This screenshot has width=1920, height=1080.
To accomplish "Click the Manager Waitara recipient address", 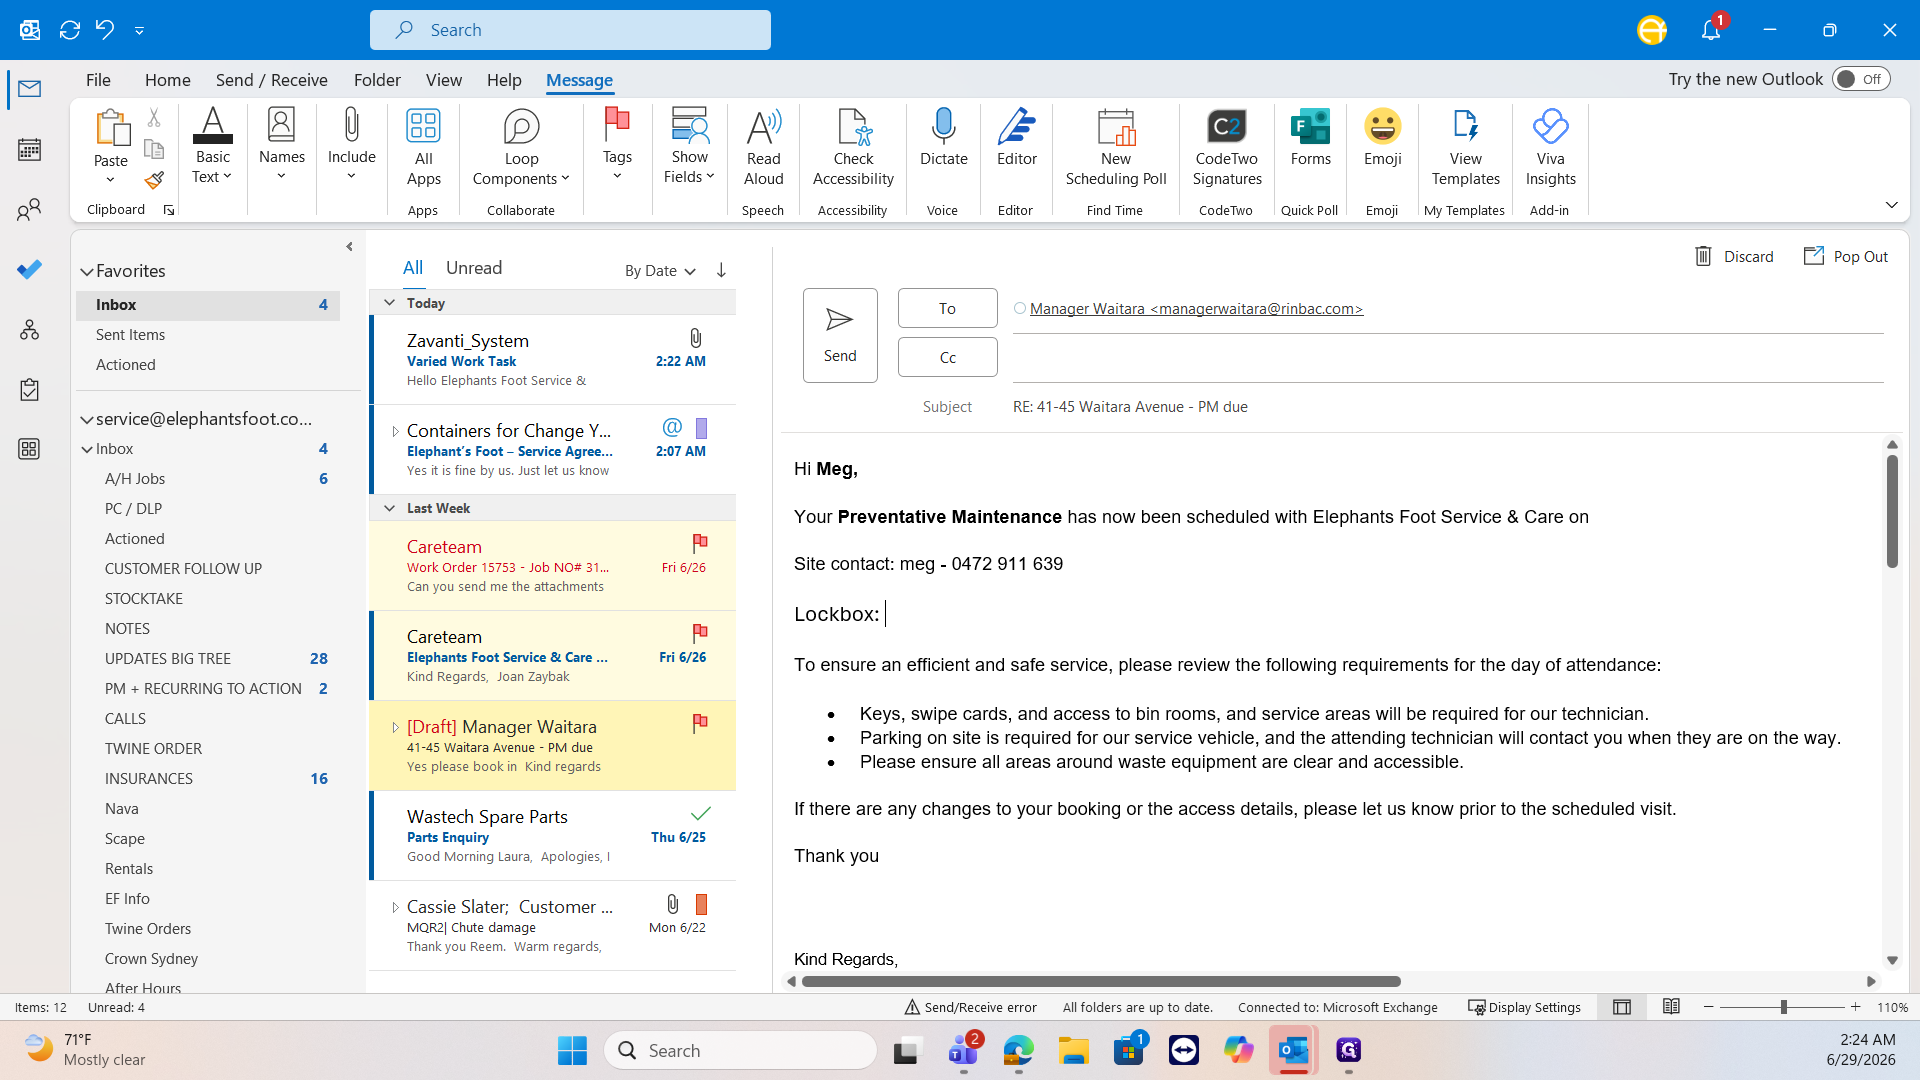I will pyautogui.click(x=1196, y=308).
